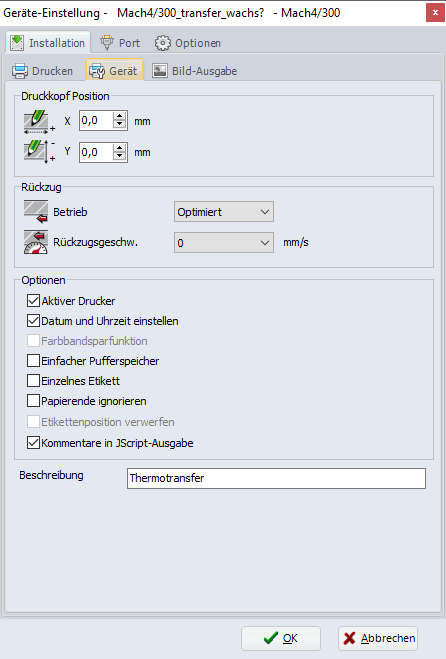Cancel with the Abbrechen button
This screenshot has height=659, width=446.
click(x=378, y=638)
